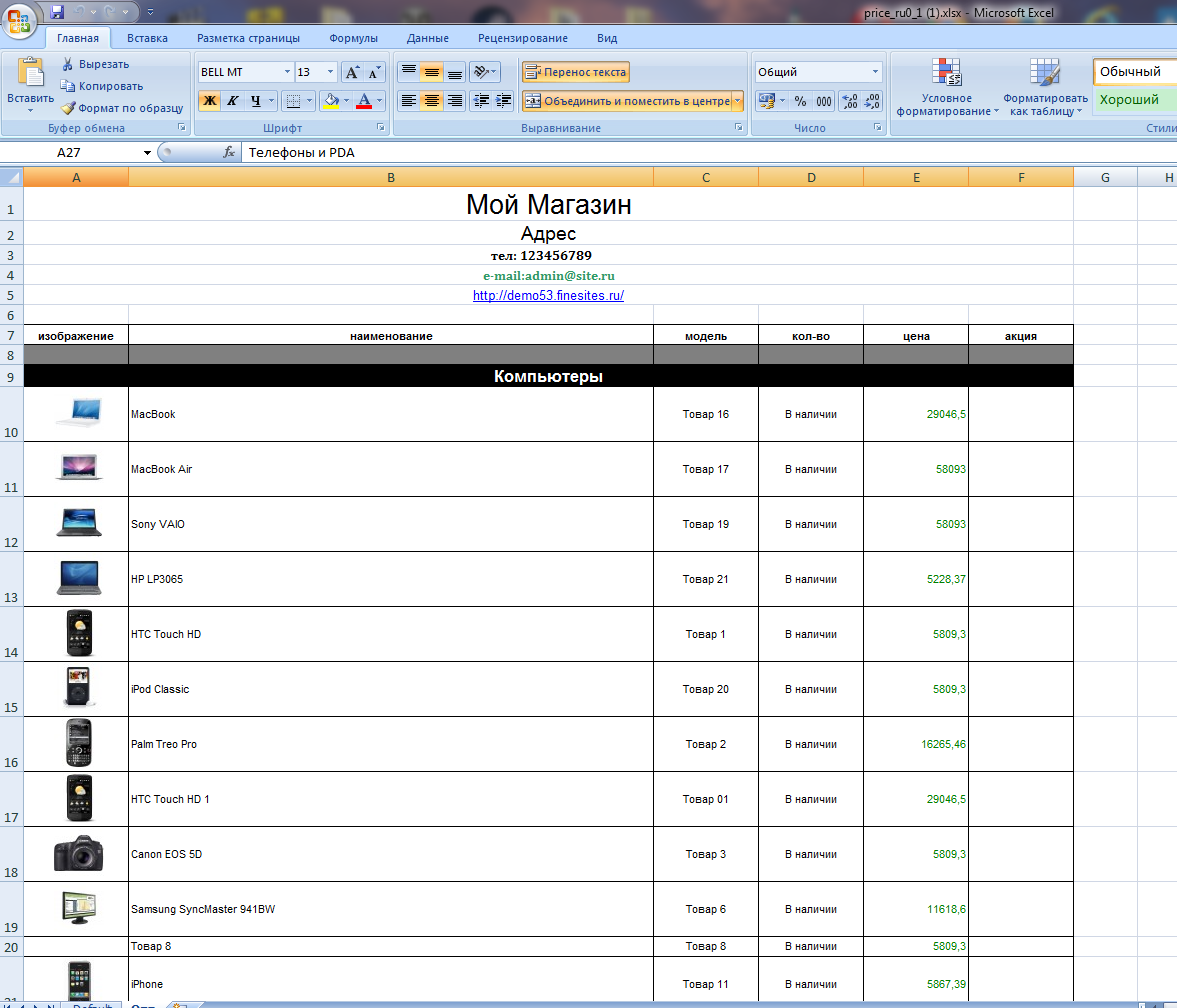Toggle Wrap Text (Перенос текста)
1177x1008 pixels.
pos(576,72)
